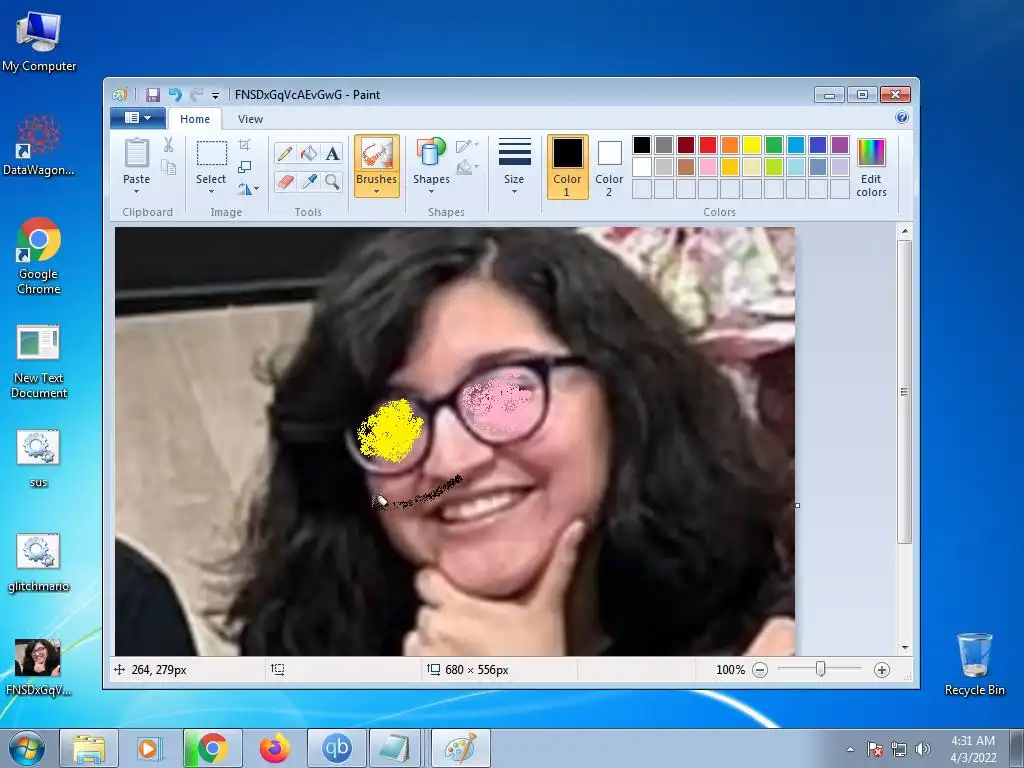The height and width of the screenshot is (768, 1024).
Task: Select FNSDxGqV image thumbnail on desktop
Action: [39, 667]
